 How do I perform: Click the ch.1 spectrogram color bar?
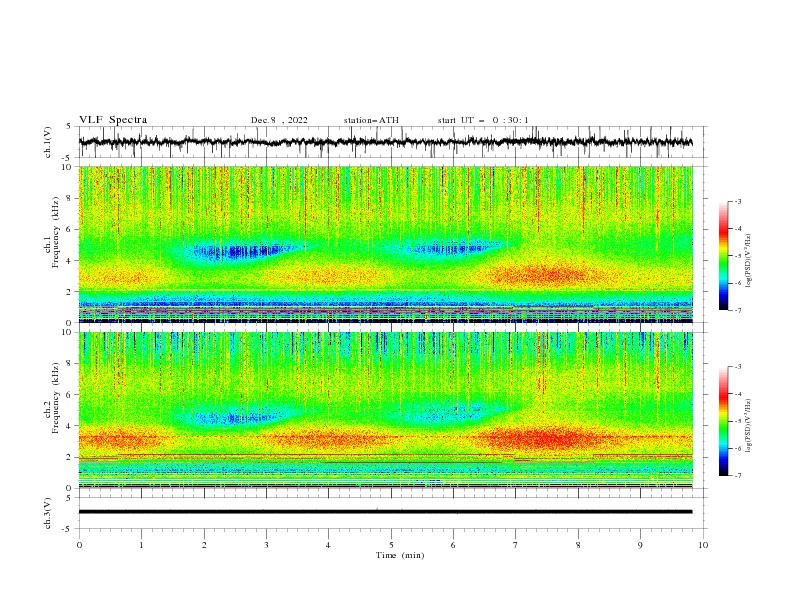[x=724, y=255]
